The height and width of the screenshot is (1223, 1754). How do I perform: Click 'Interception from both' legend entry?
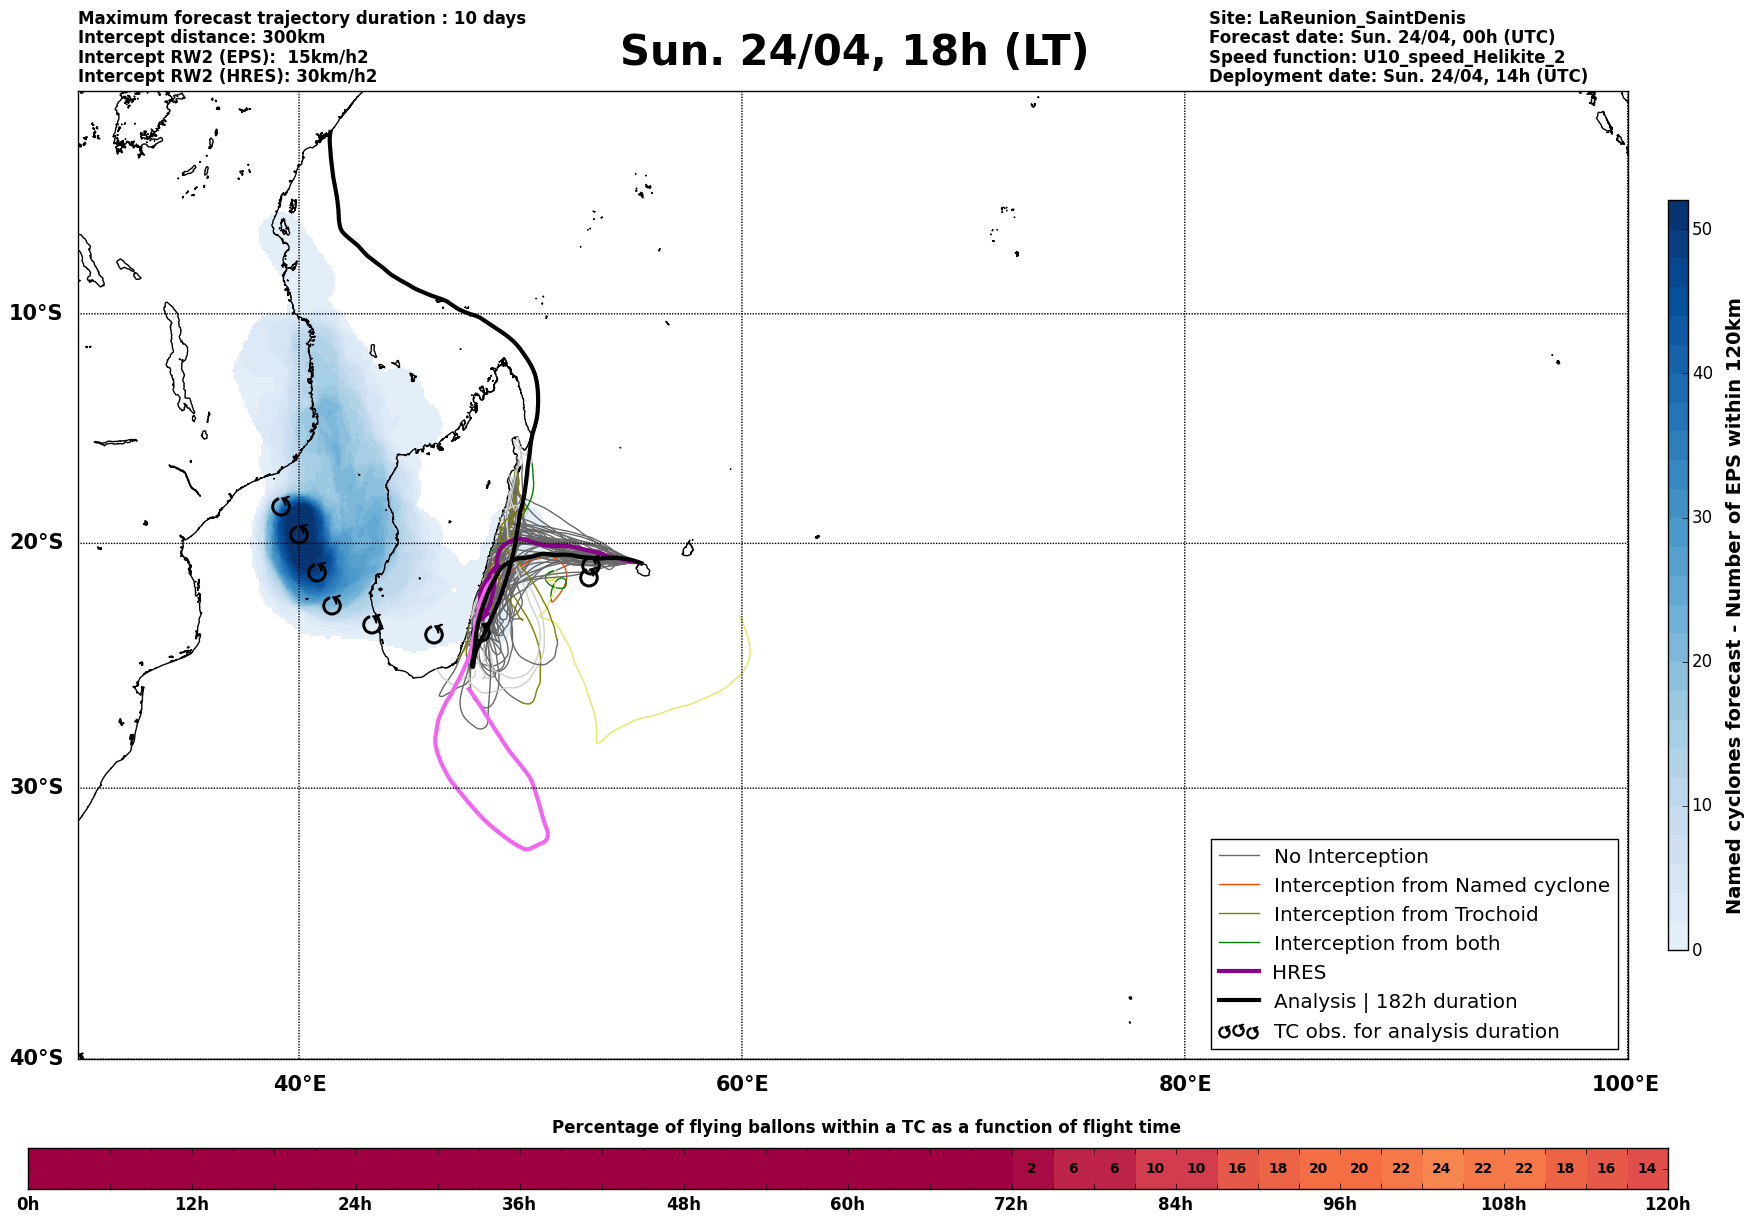click(1387, 943)
